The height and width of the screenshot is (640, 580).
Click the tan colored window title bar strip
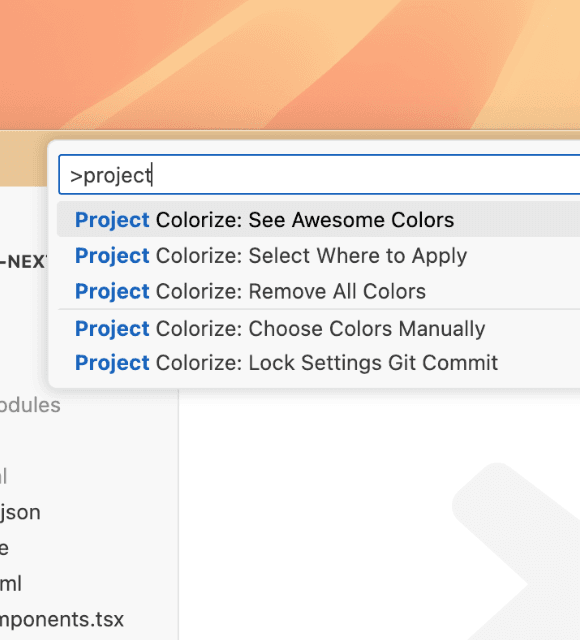pyautogui.click(x=22, y=159)
